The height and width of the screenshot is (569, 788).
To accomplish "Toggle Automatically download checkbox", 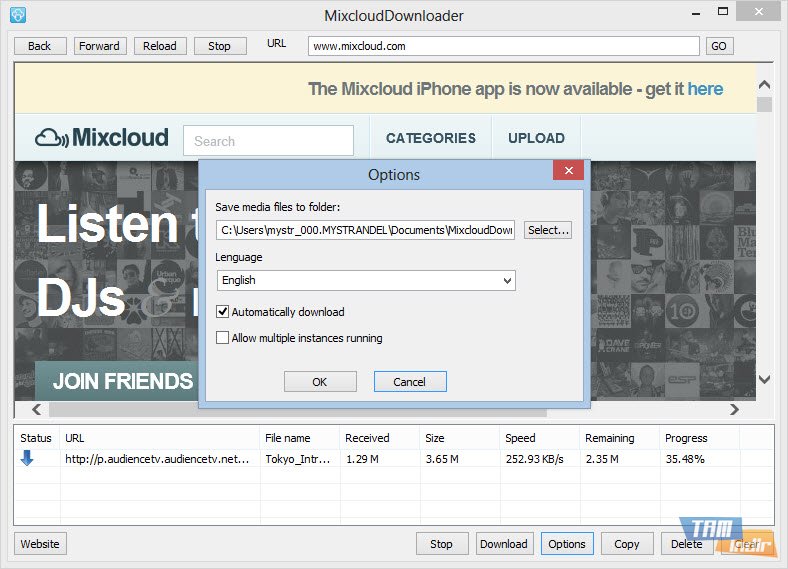I will 222,312.
